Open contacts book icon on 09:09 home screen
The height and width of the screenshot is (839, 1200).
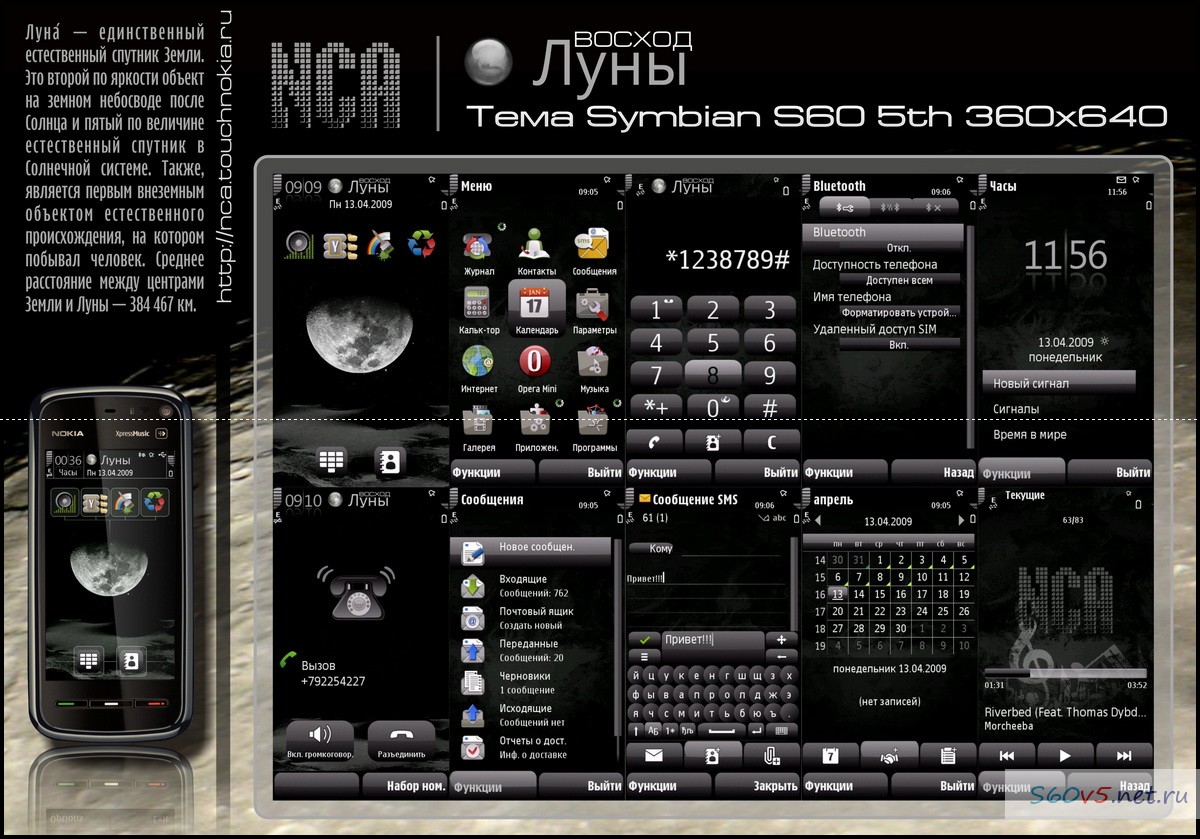point(389,461)
